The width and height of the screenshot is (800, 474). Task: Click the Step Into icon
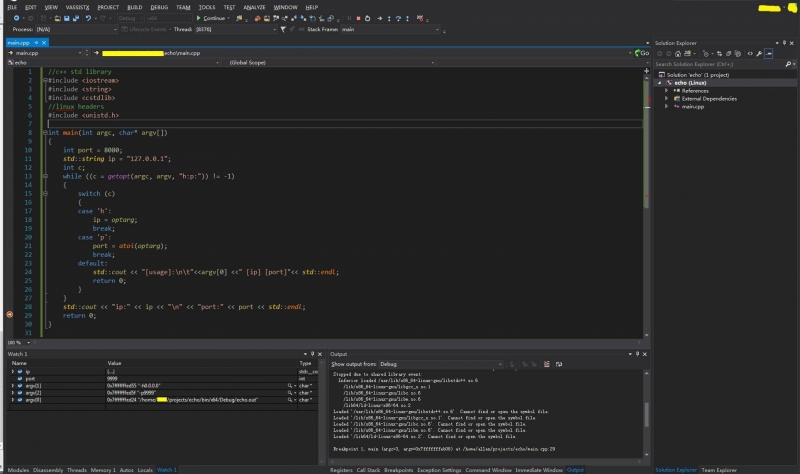389,18
